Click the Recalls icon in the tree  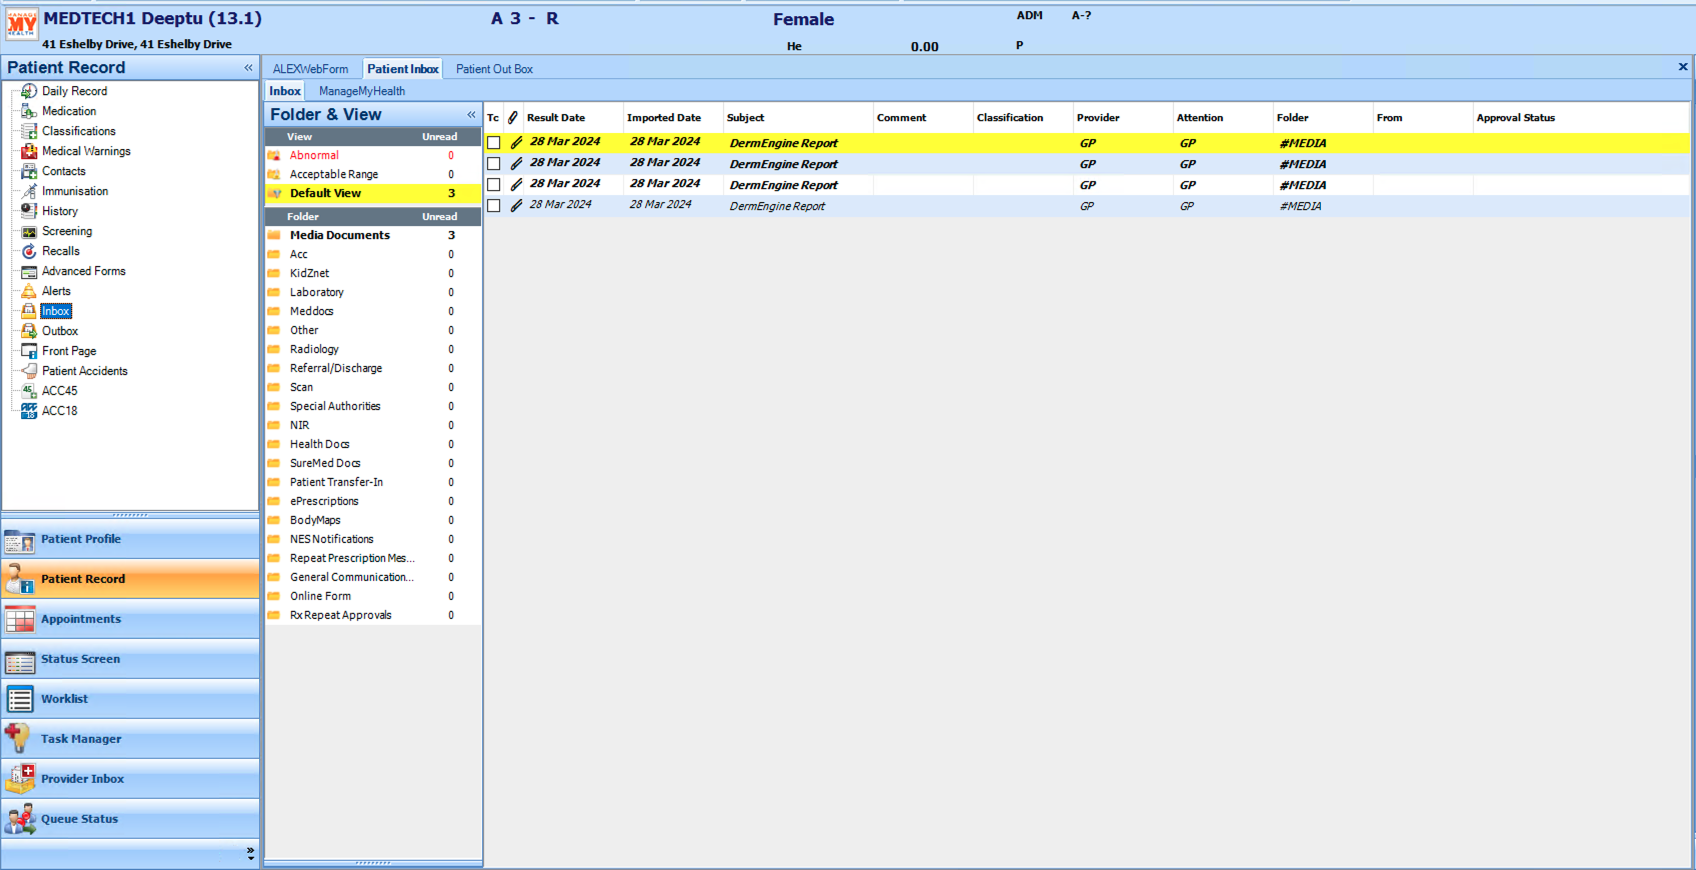[29, 251]
